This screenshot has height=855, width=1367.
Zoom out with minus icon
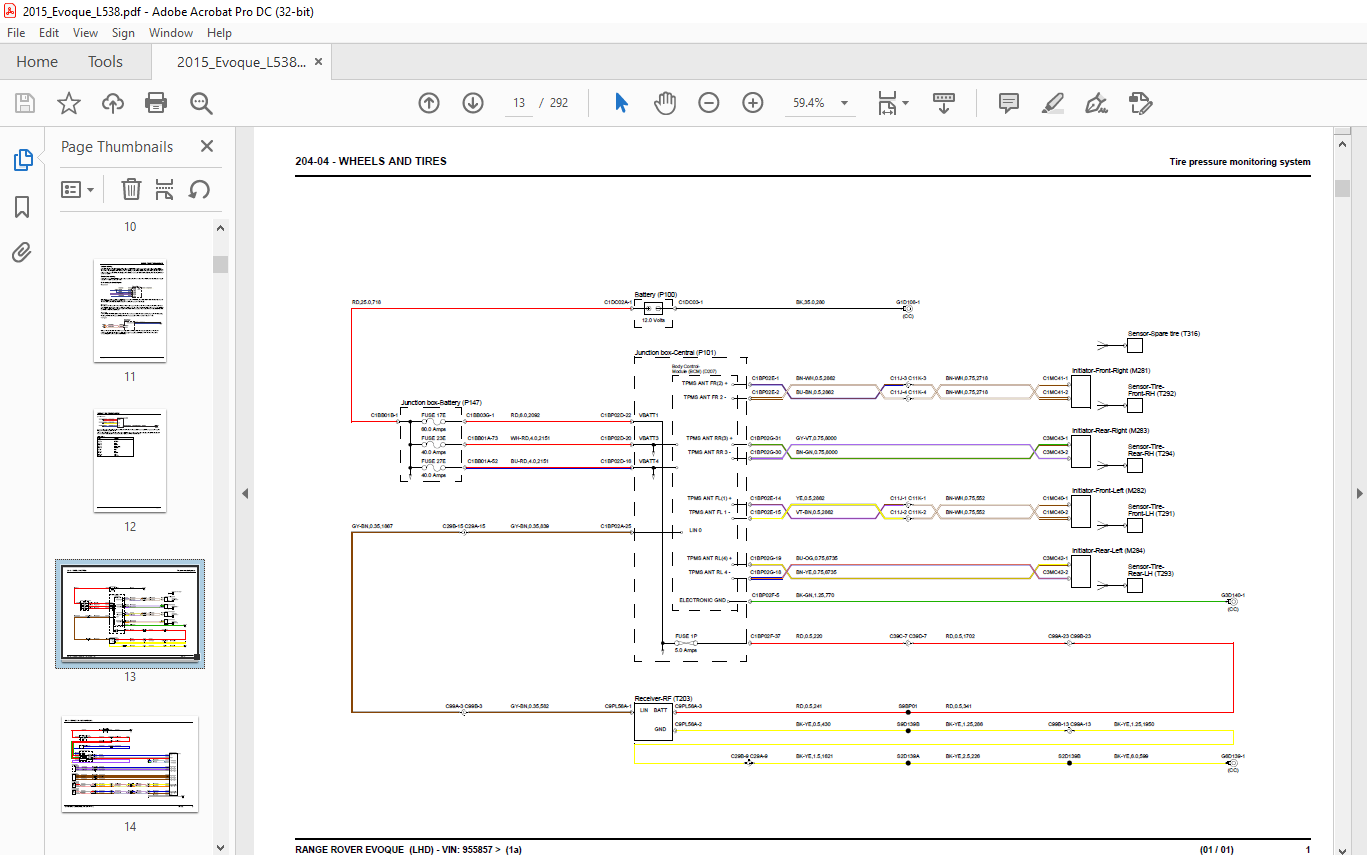click(709, 103)
